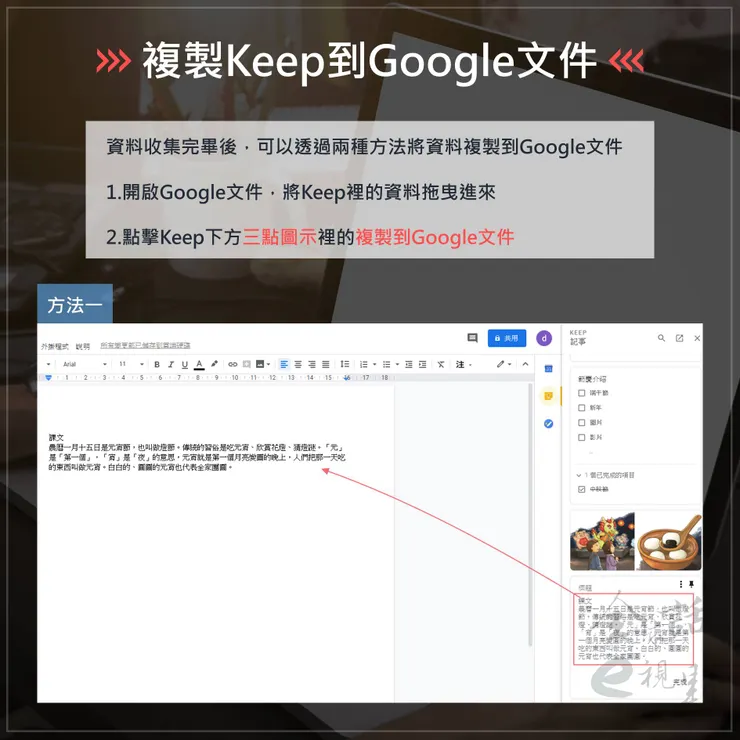This screenshot has width=740, height=740.
Task: Click the saved-to-Drive status link
Action: pyautogui.click(x=145, y=345)
